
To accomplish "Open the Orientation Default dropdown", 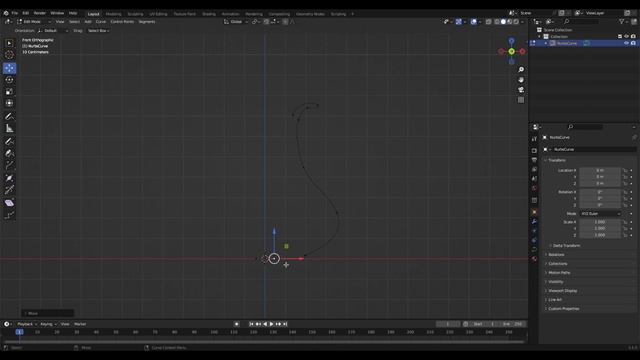I will pyautogui.click(x=53, y=31).
